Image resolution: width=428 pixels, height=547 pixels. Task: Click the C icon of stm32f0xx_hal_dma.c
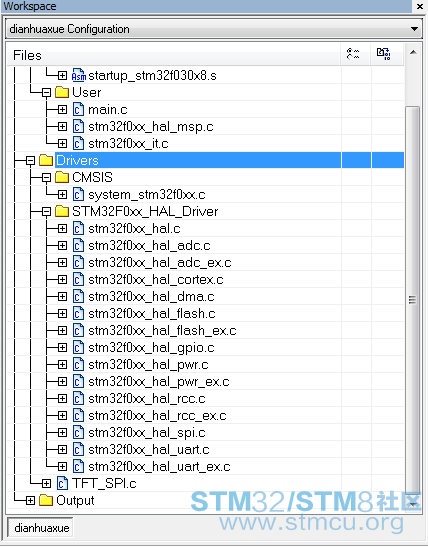click(x=78, y=297)
